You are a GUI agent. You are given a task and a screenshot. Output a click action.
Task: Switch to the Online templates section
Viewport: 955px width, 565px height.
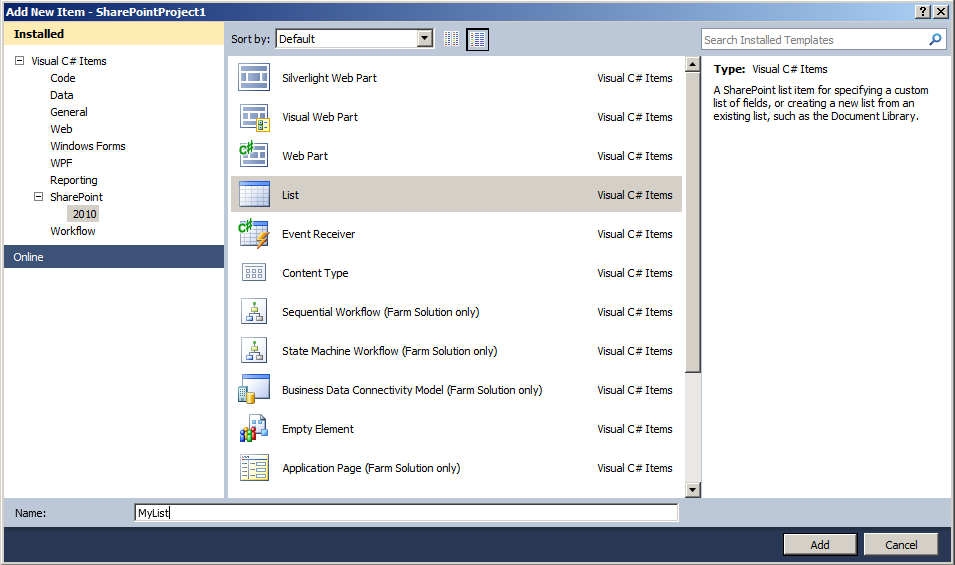tap(114, 257)
